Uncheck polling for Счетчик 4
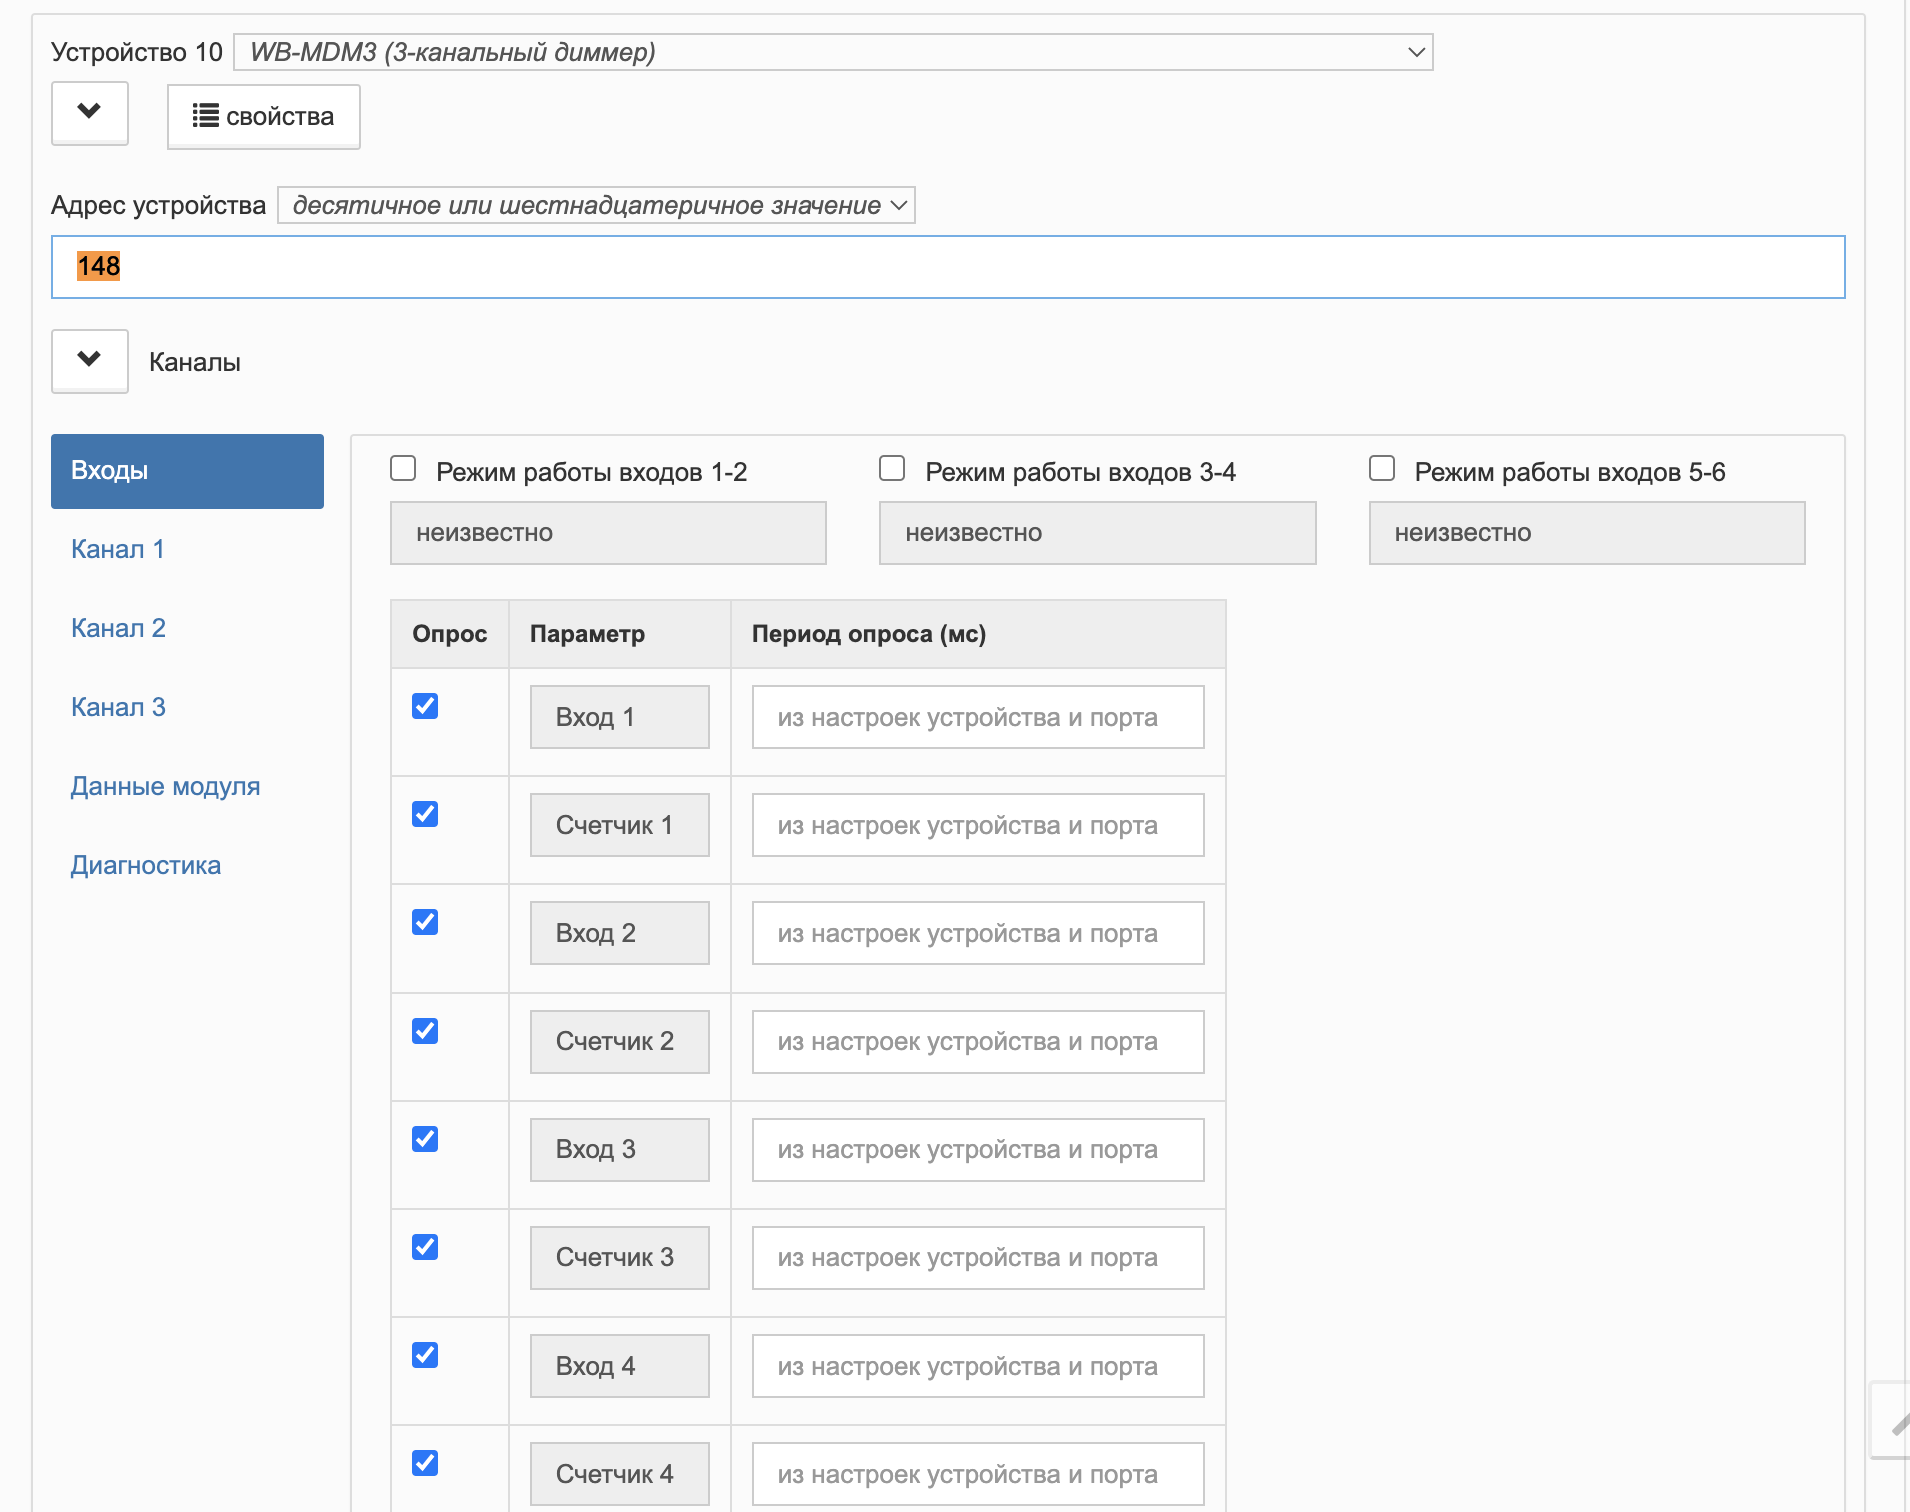The width and height of the screenshot is (1910, 1512). [x=425, y=1463]
